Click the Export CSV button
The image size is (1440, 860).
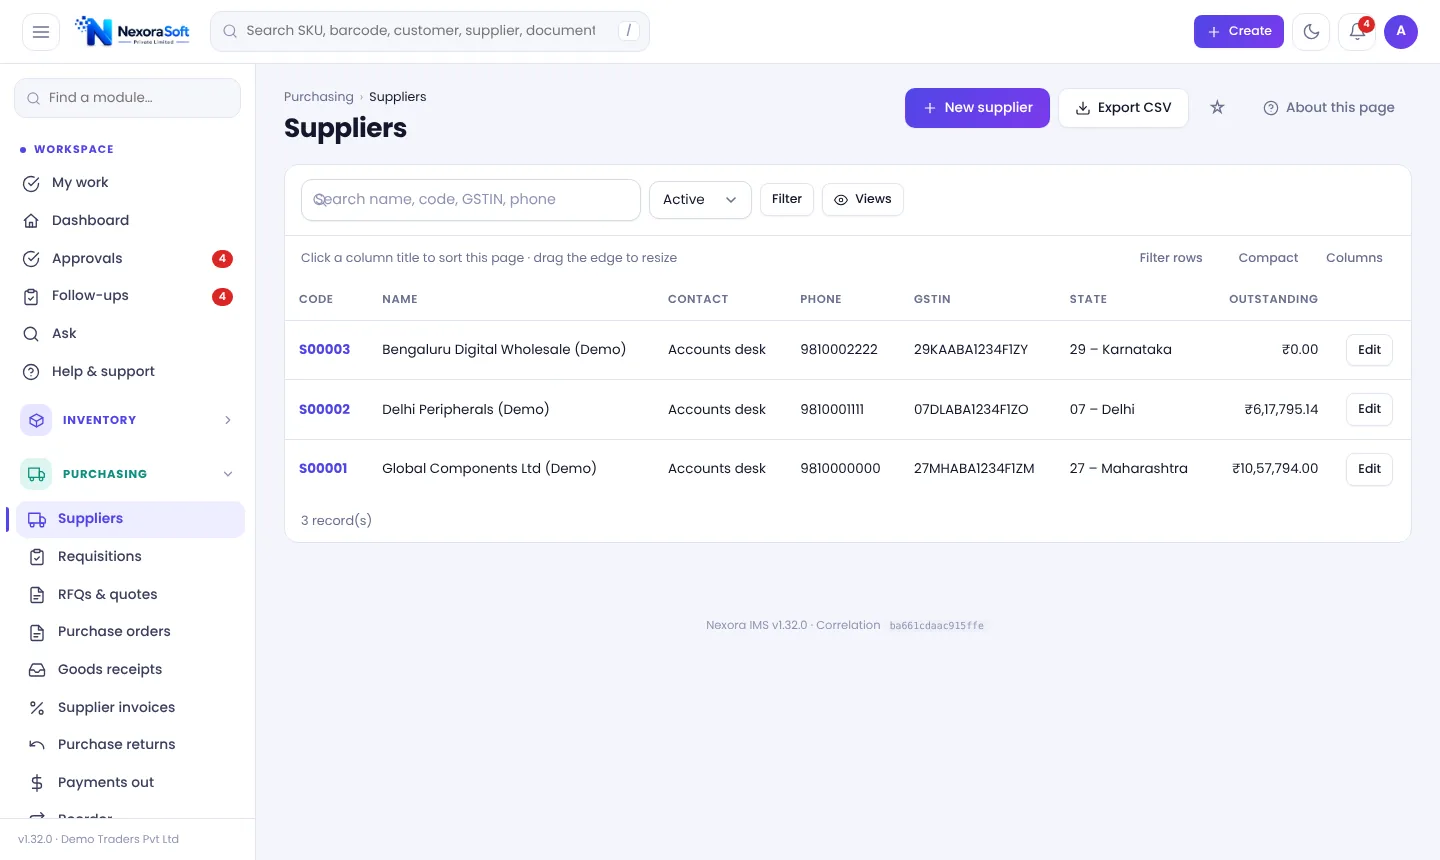1123,108
